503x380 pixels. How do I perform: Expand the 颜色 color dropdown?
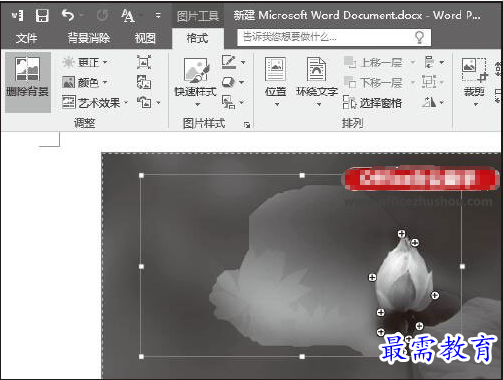pos(105,82)
